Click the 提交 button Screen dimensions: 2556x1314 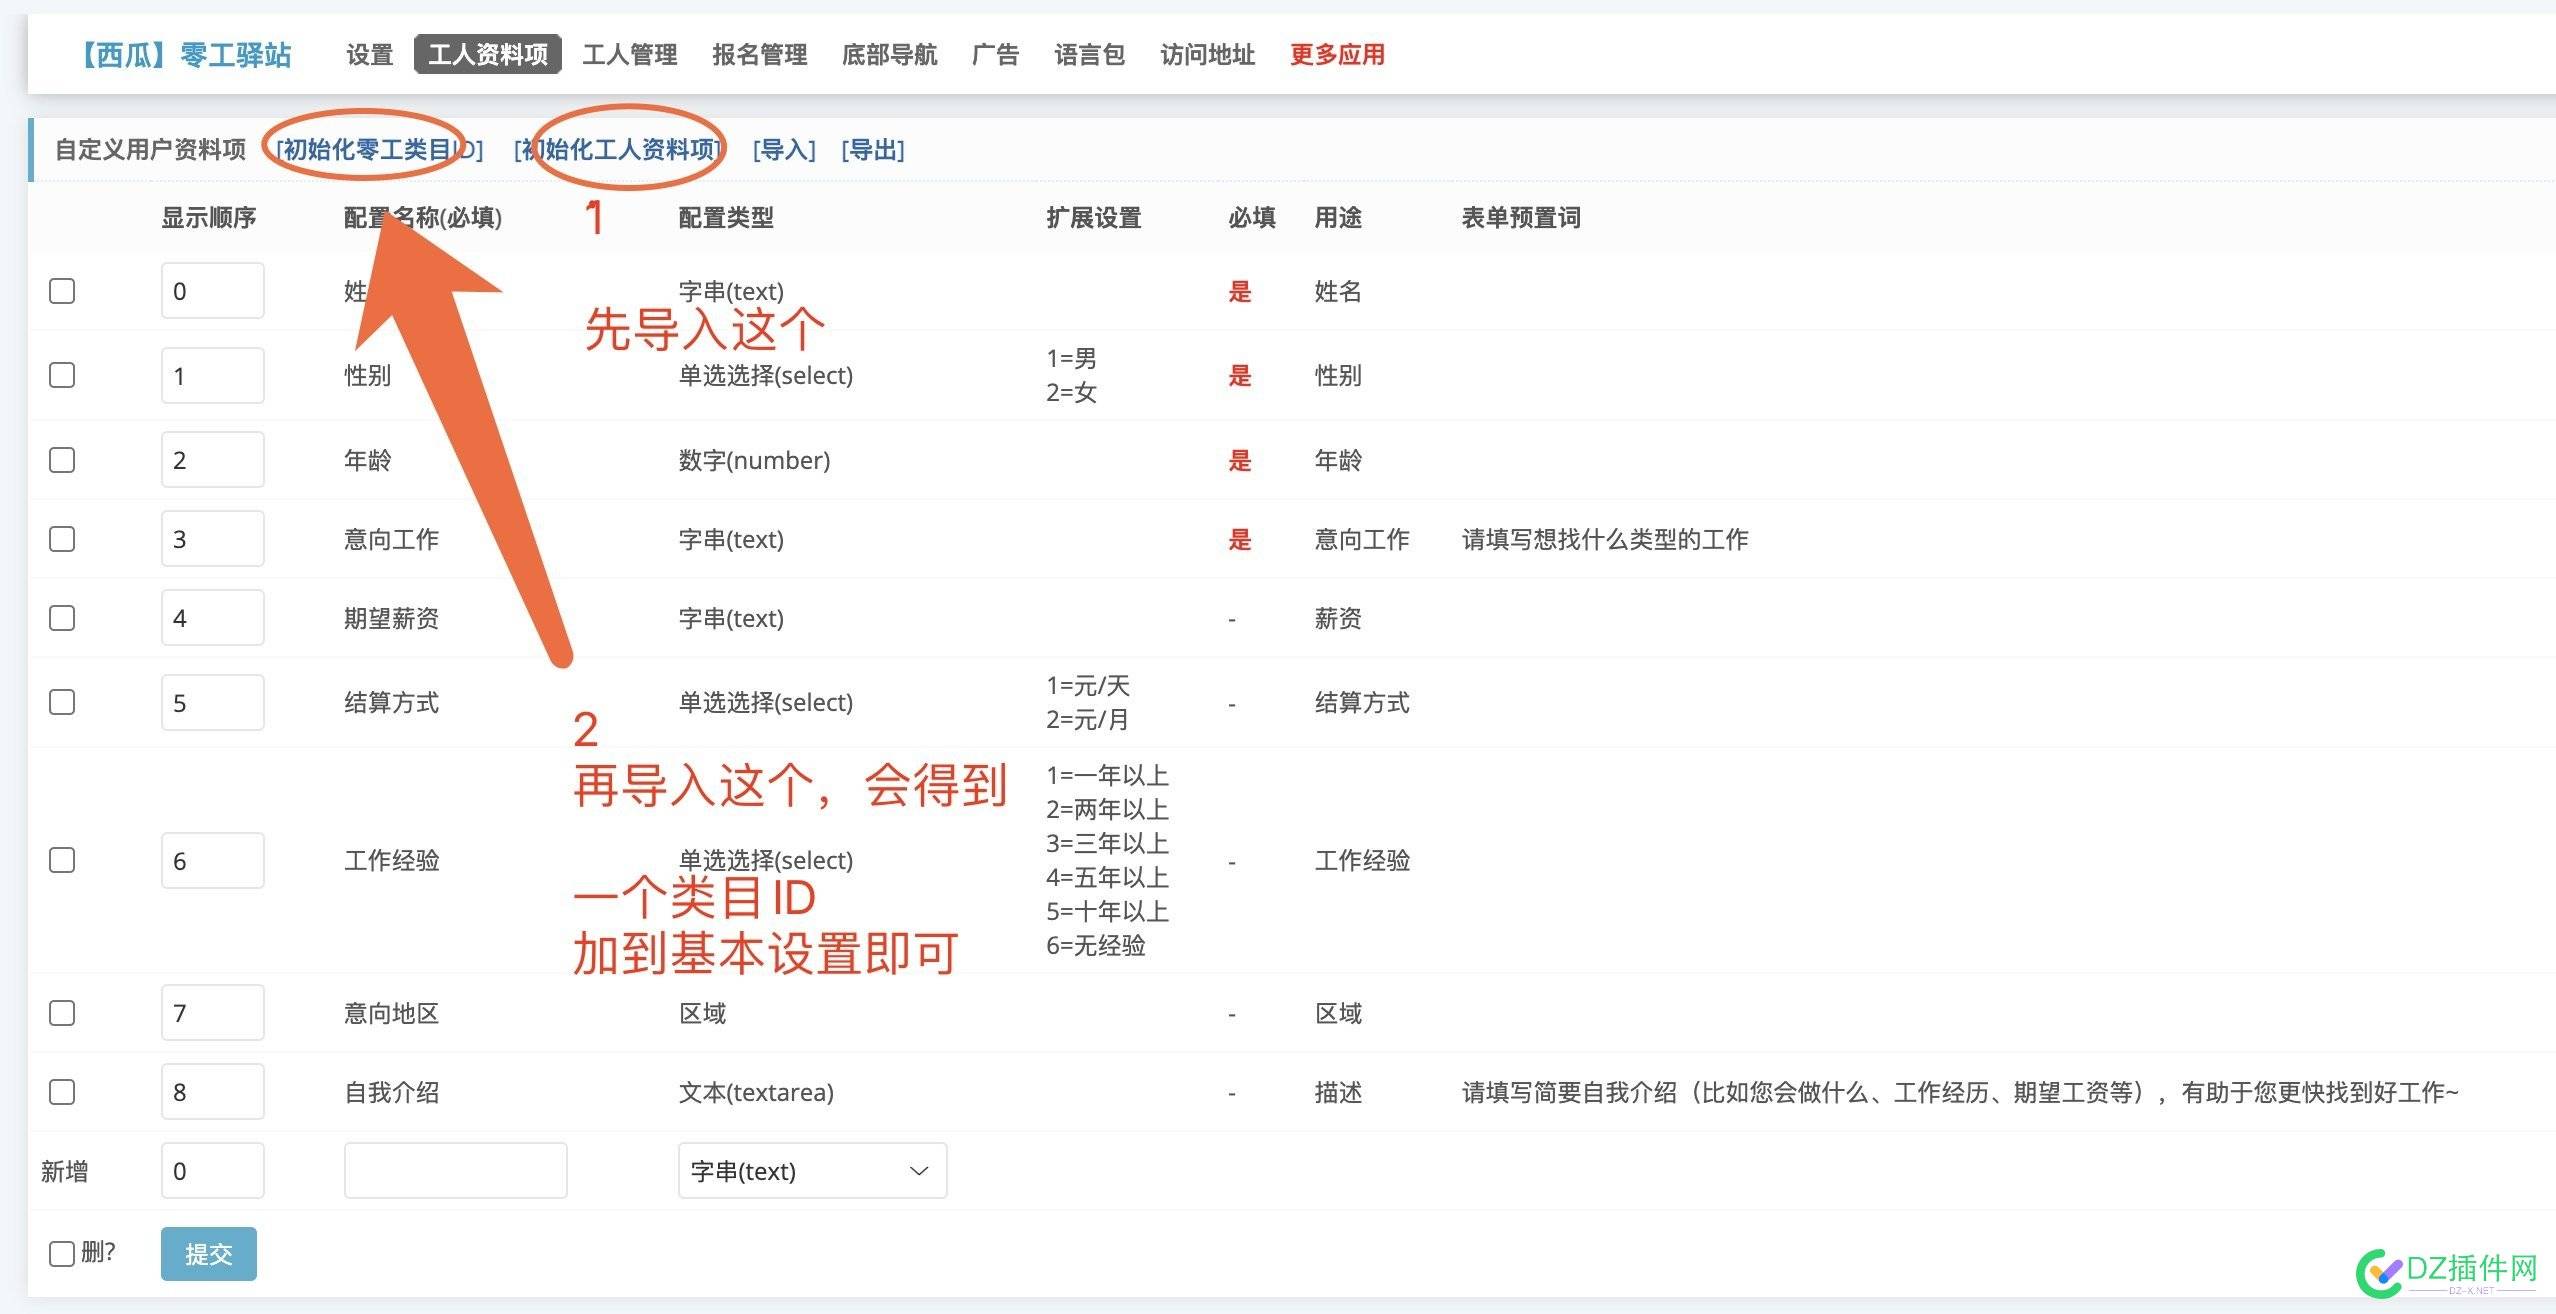coord(208,1254)
